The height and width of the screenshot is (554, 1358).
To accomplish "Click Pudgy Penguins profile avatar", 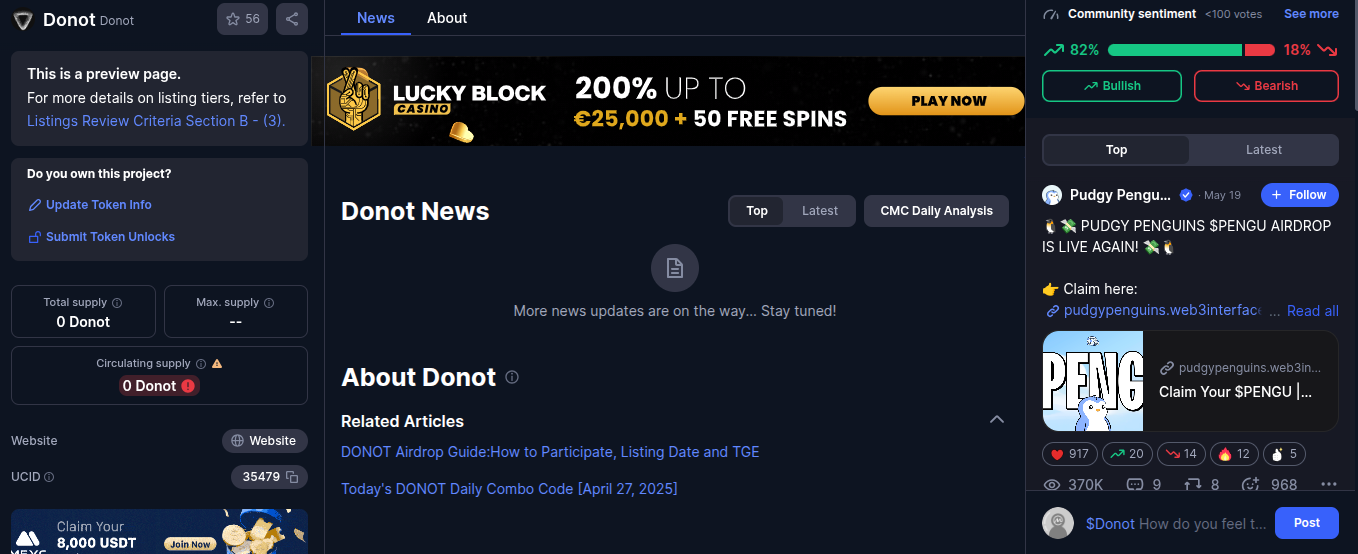I will 1052,195.
